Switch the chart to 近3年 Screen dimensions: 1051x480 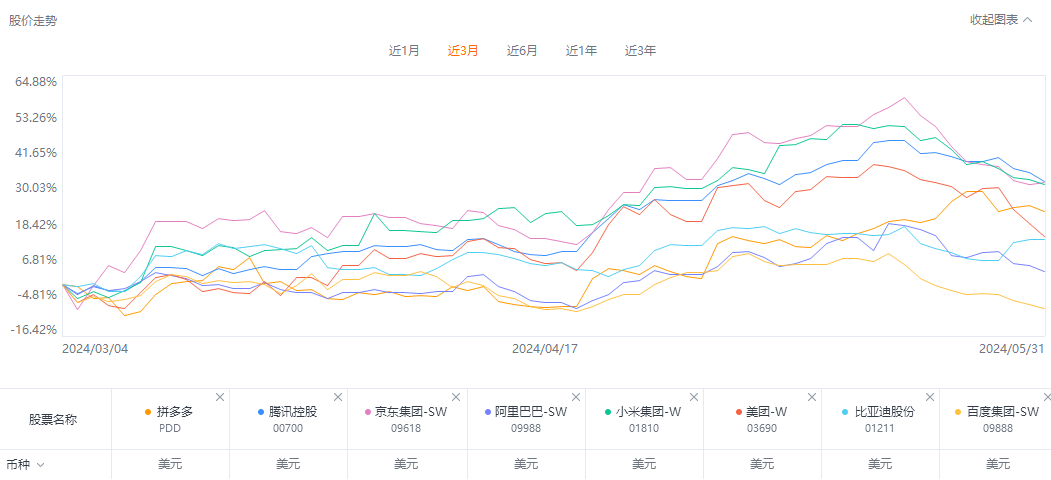[x=641, y=51]
